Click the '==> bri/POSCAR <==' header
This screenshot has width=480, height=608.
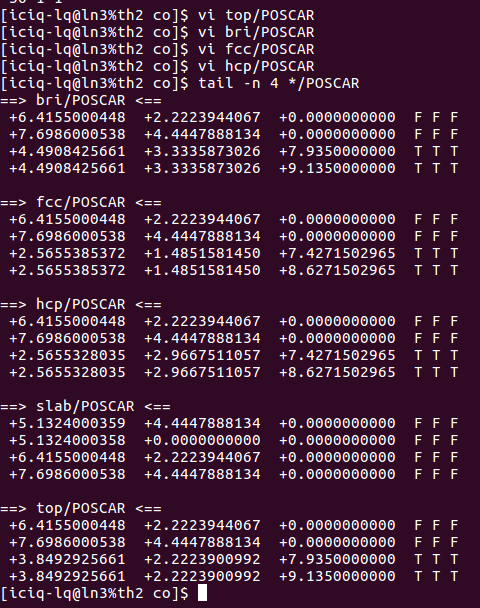(81, 100)
